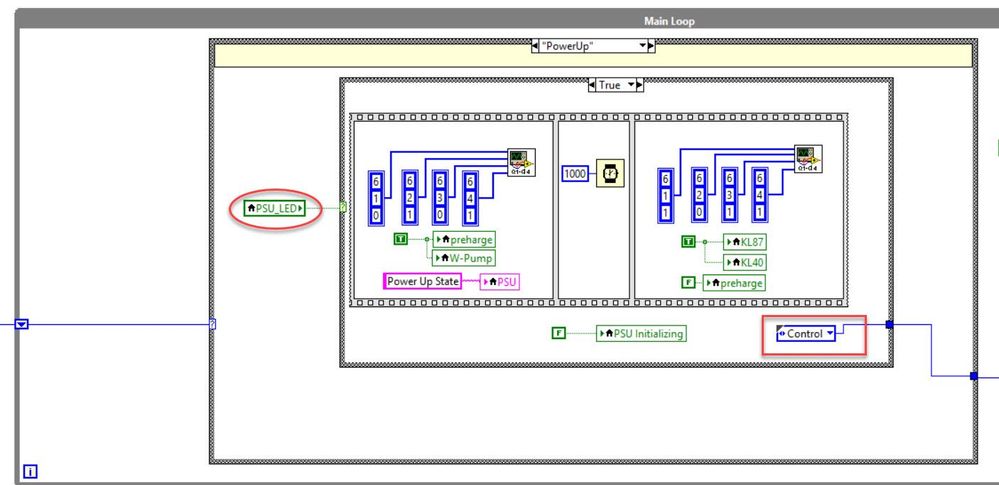Click the Main Loop label
Image resolution: width=999 pixels, height=485 pixels.
pos(669,21)
